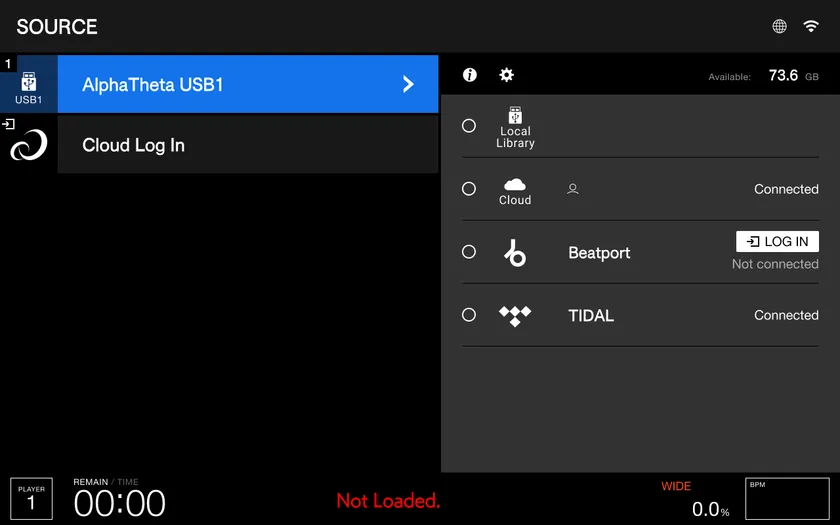Select the Local Library radio button
The image size is (840, 525).
(469, 125)
